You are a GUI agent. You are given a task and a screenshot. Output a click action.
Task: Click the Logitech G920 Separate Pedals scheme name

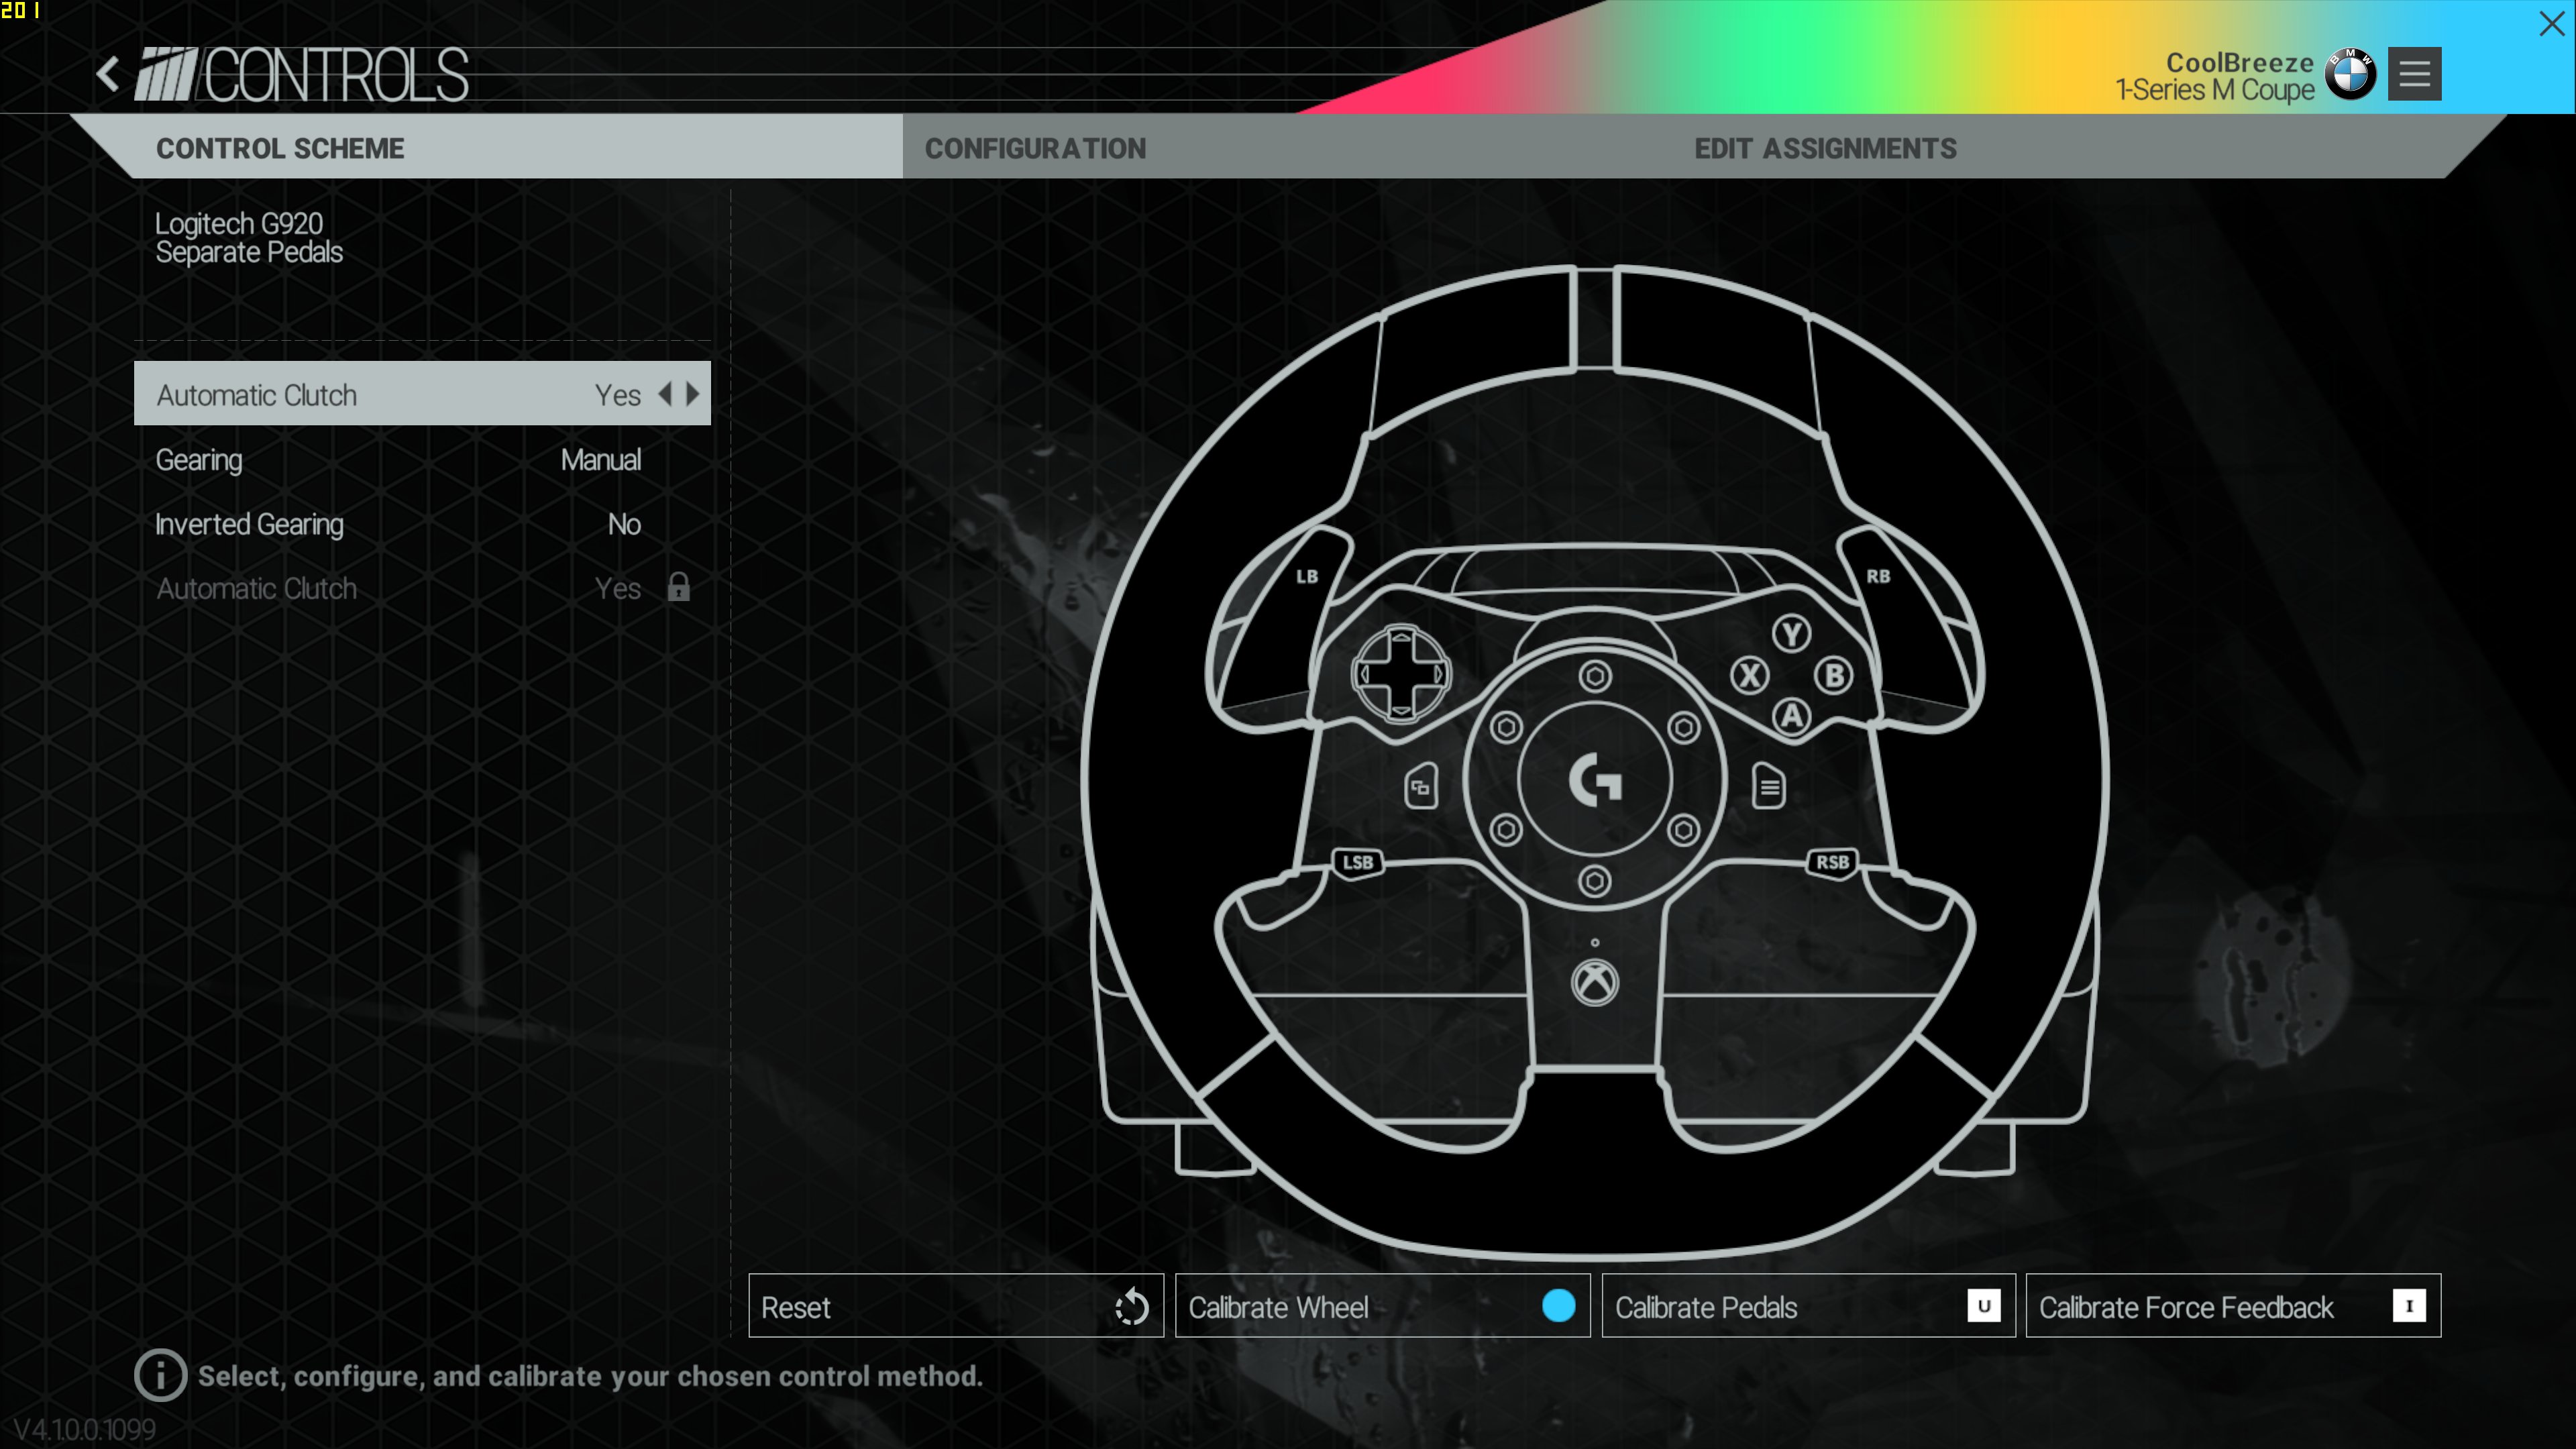(249, 237)
